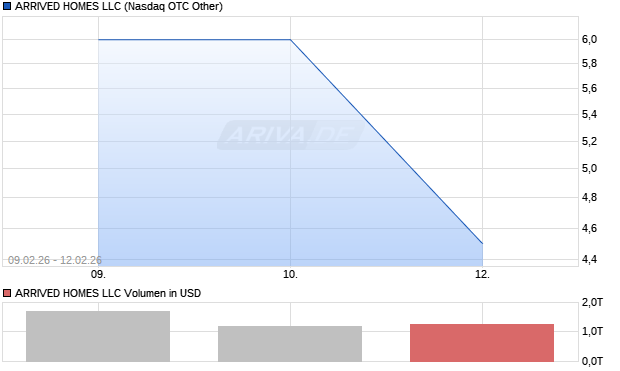Click the gray volume bar for 09.
Image resolution: width=620 pixels, height=371 pixels.
coord(98,336)
